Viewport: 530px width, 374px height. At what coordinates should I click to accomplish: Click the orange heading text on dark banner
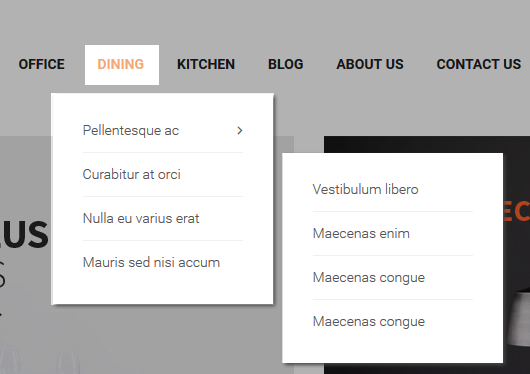click(516, 211)
